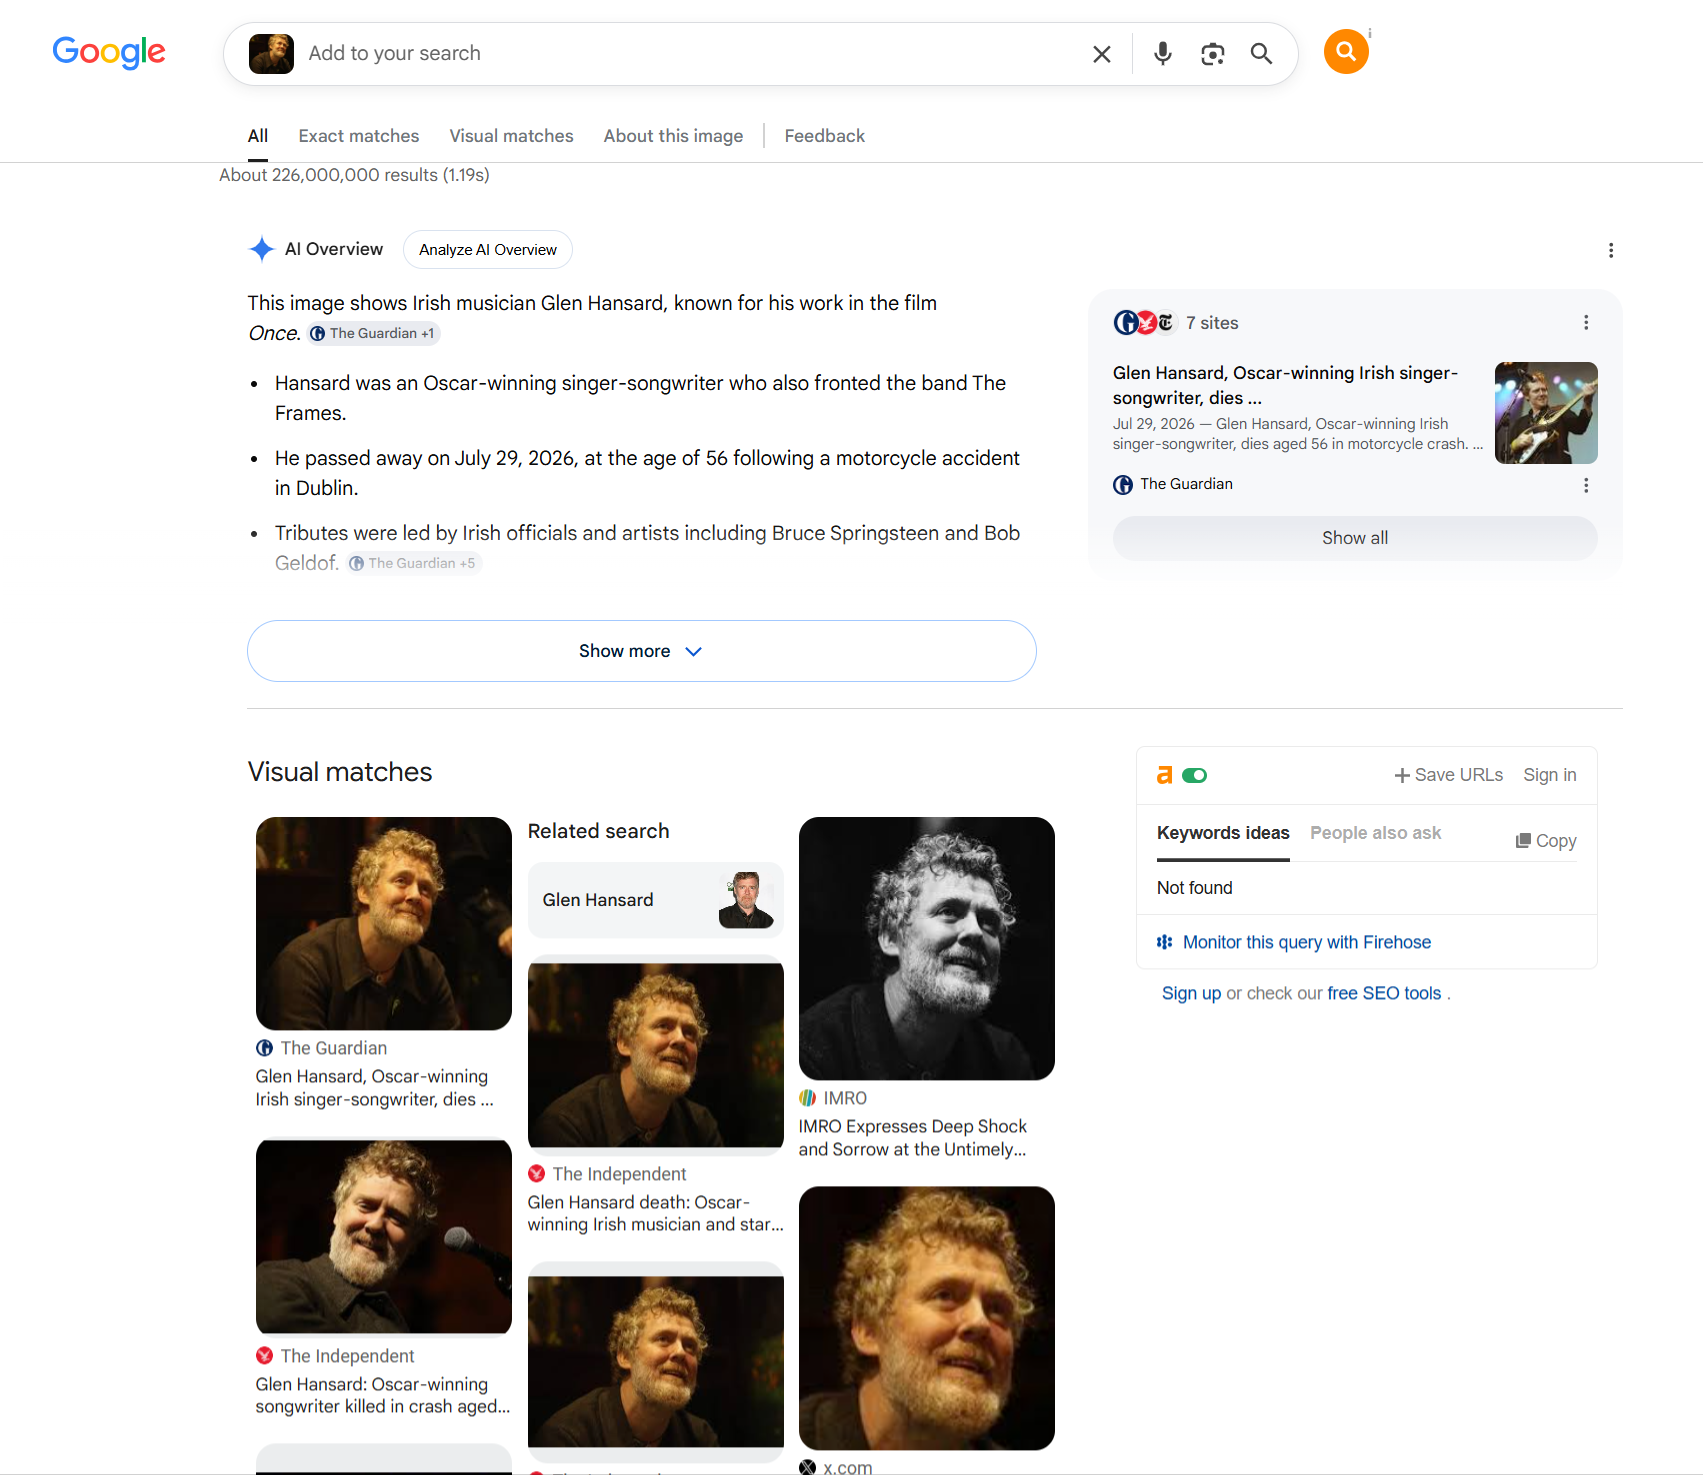Click the concert thumbnail in sources card
Screen dimensions: 1703x1475
coord(1546,413)
